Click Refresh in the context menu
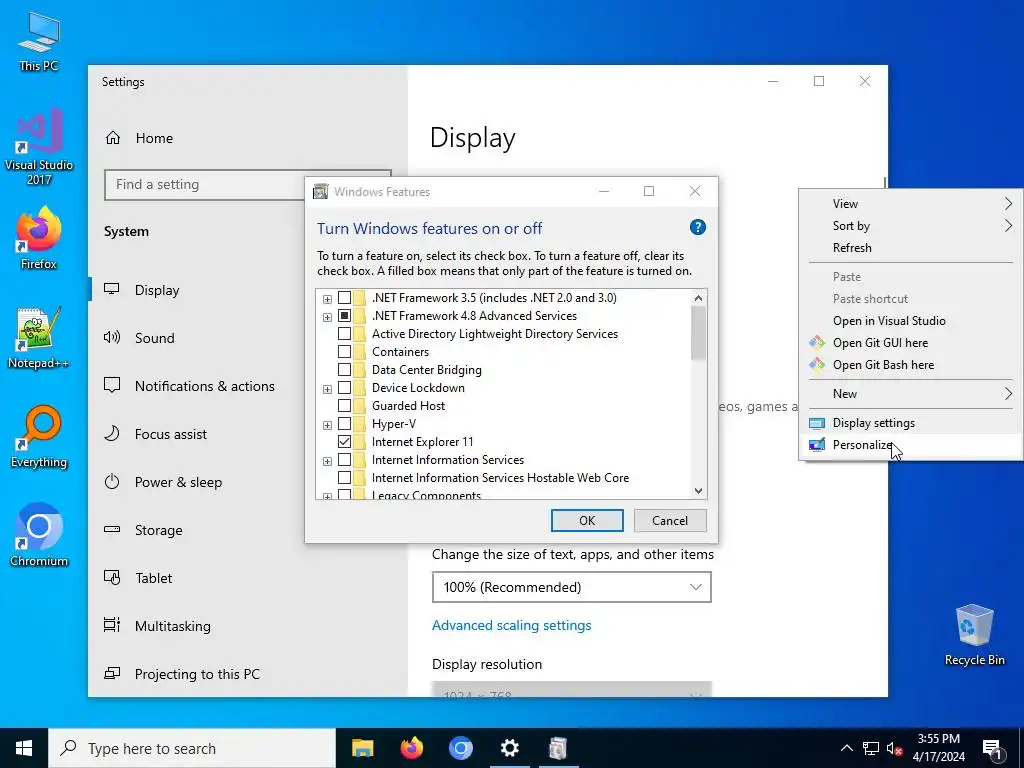Screen dimensions: 1024x768 click(910, 248)
